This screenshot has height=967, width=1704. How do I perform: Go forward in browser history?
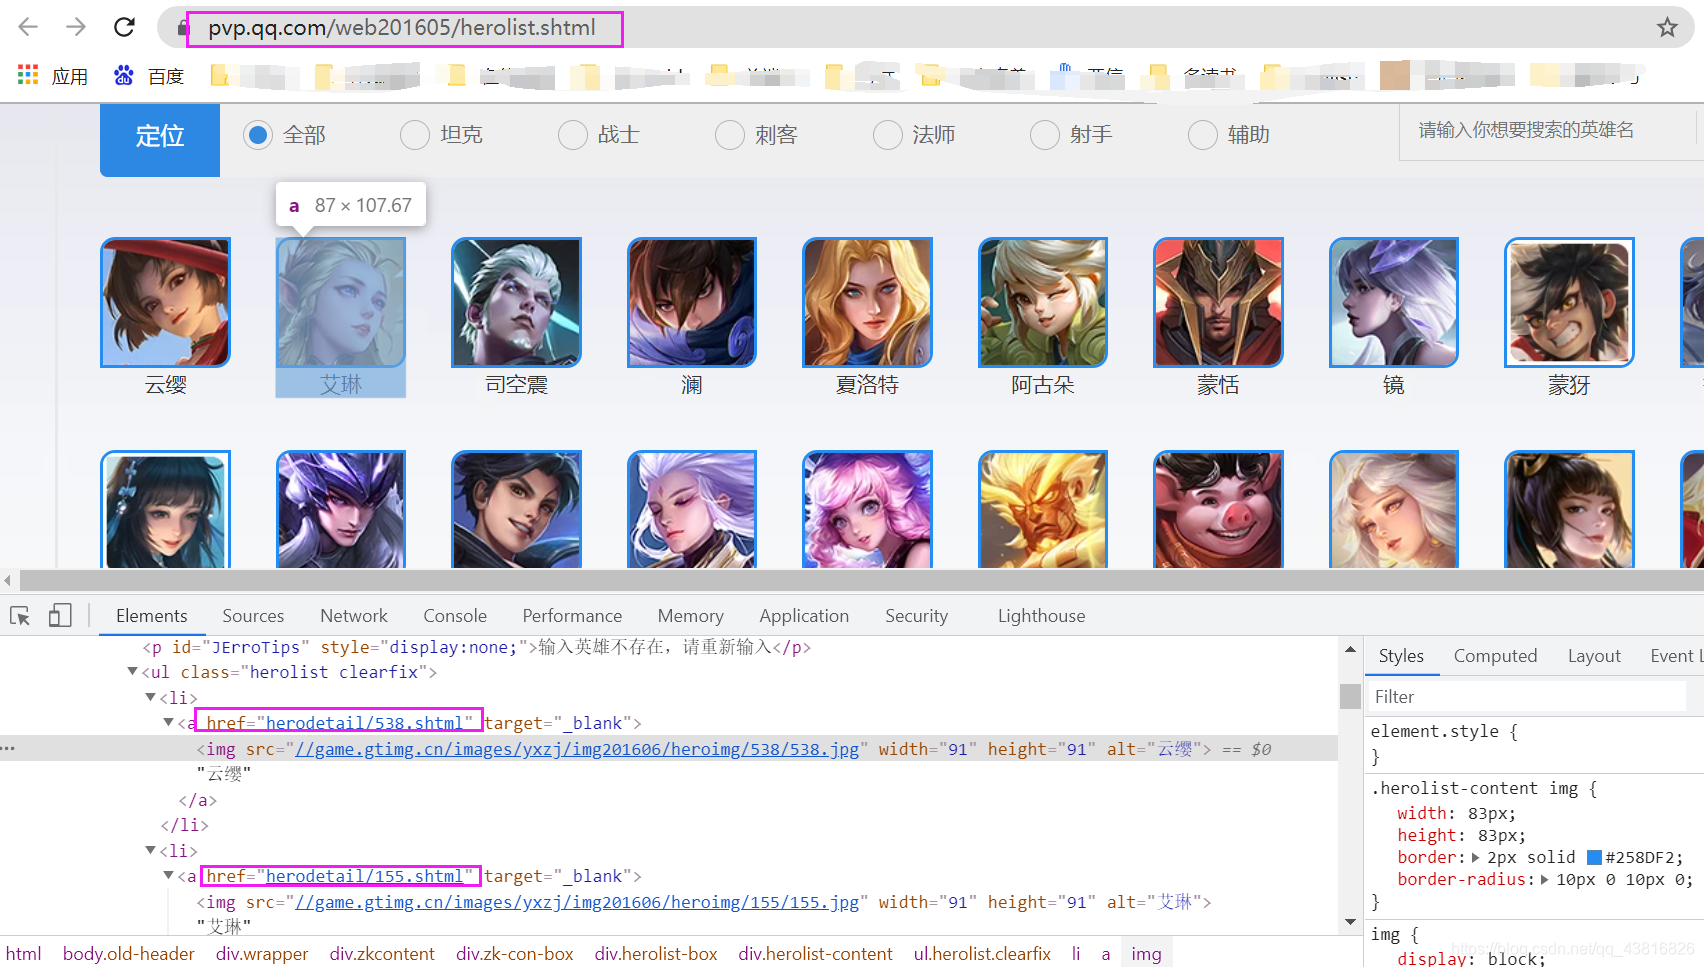pyautogui.click(x=76, y=27)
